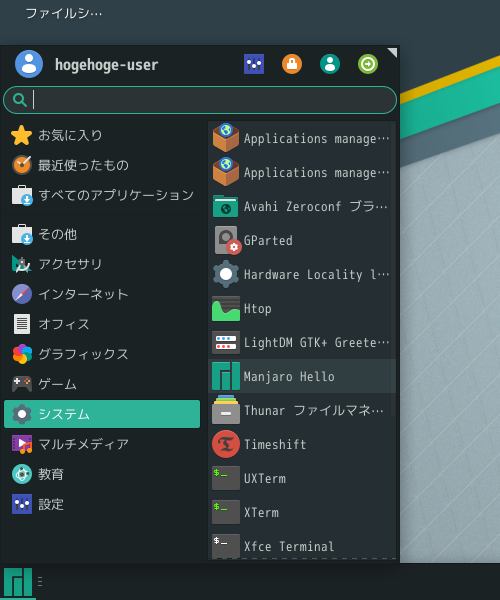Launch Htop
Viewport: 500px width, 600px height.
tap(302, 308)
